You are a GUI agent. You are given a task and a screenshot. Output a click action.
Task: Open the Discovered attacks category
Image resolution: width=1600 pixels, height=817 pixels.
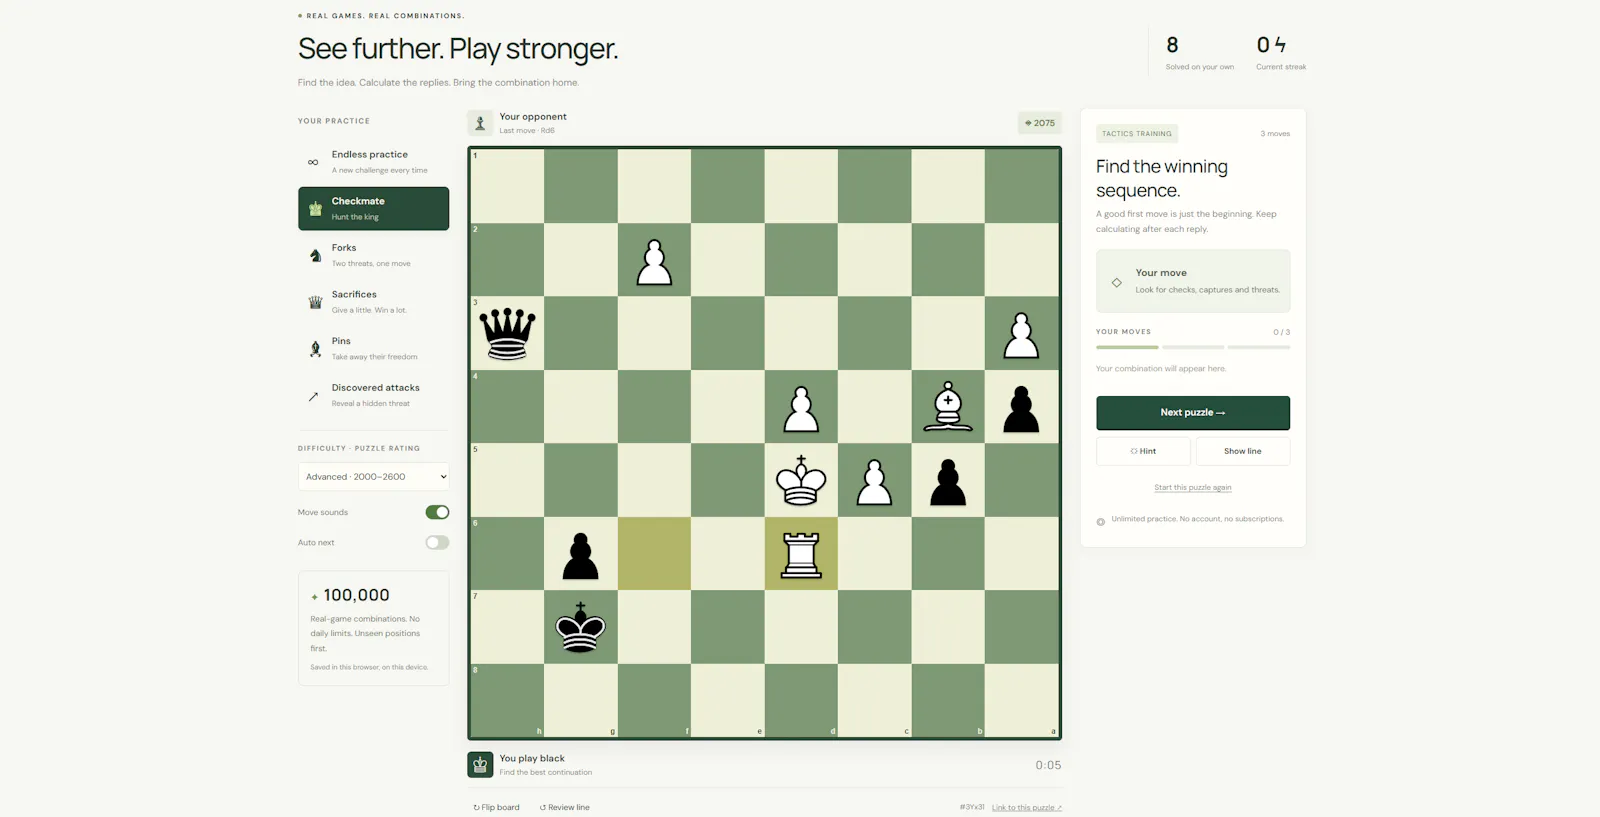[373, 395]
